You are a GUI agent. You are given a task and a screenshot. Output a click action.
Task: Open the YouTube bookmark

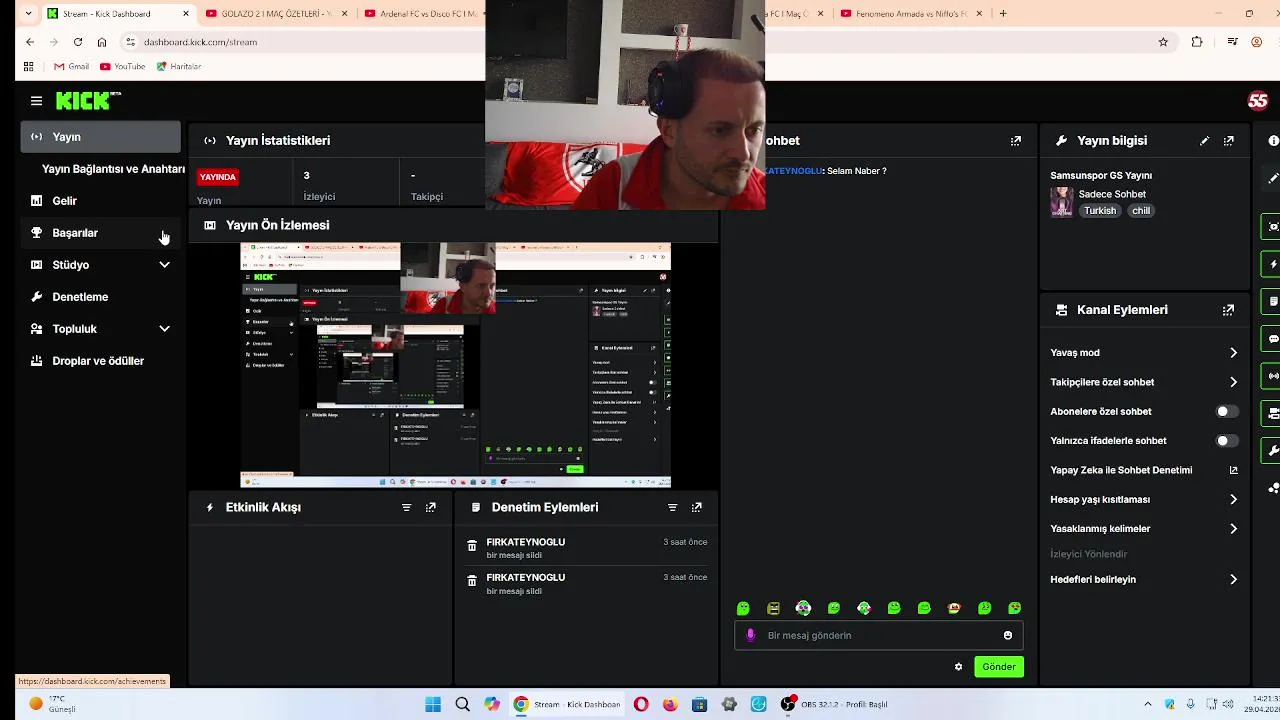click(x=123, y=66)
